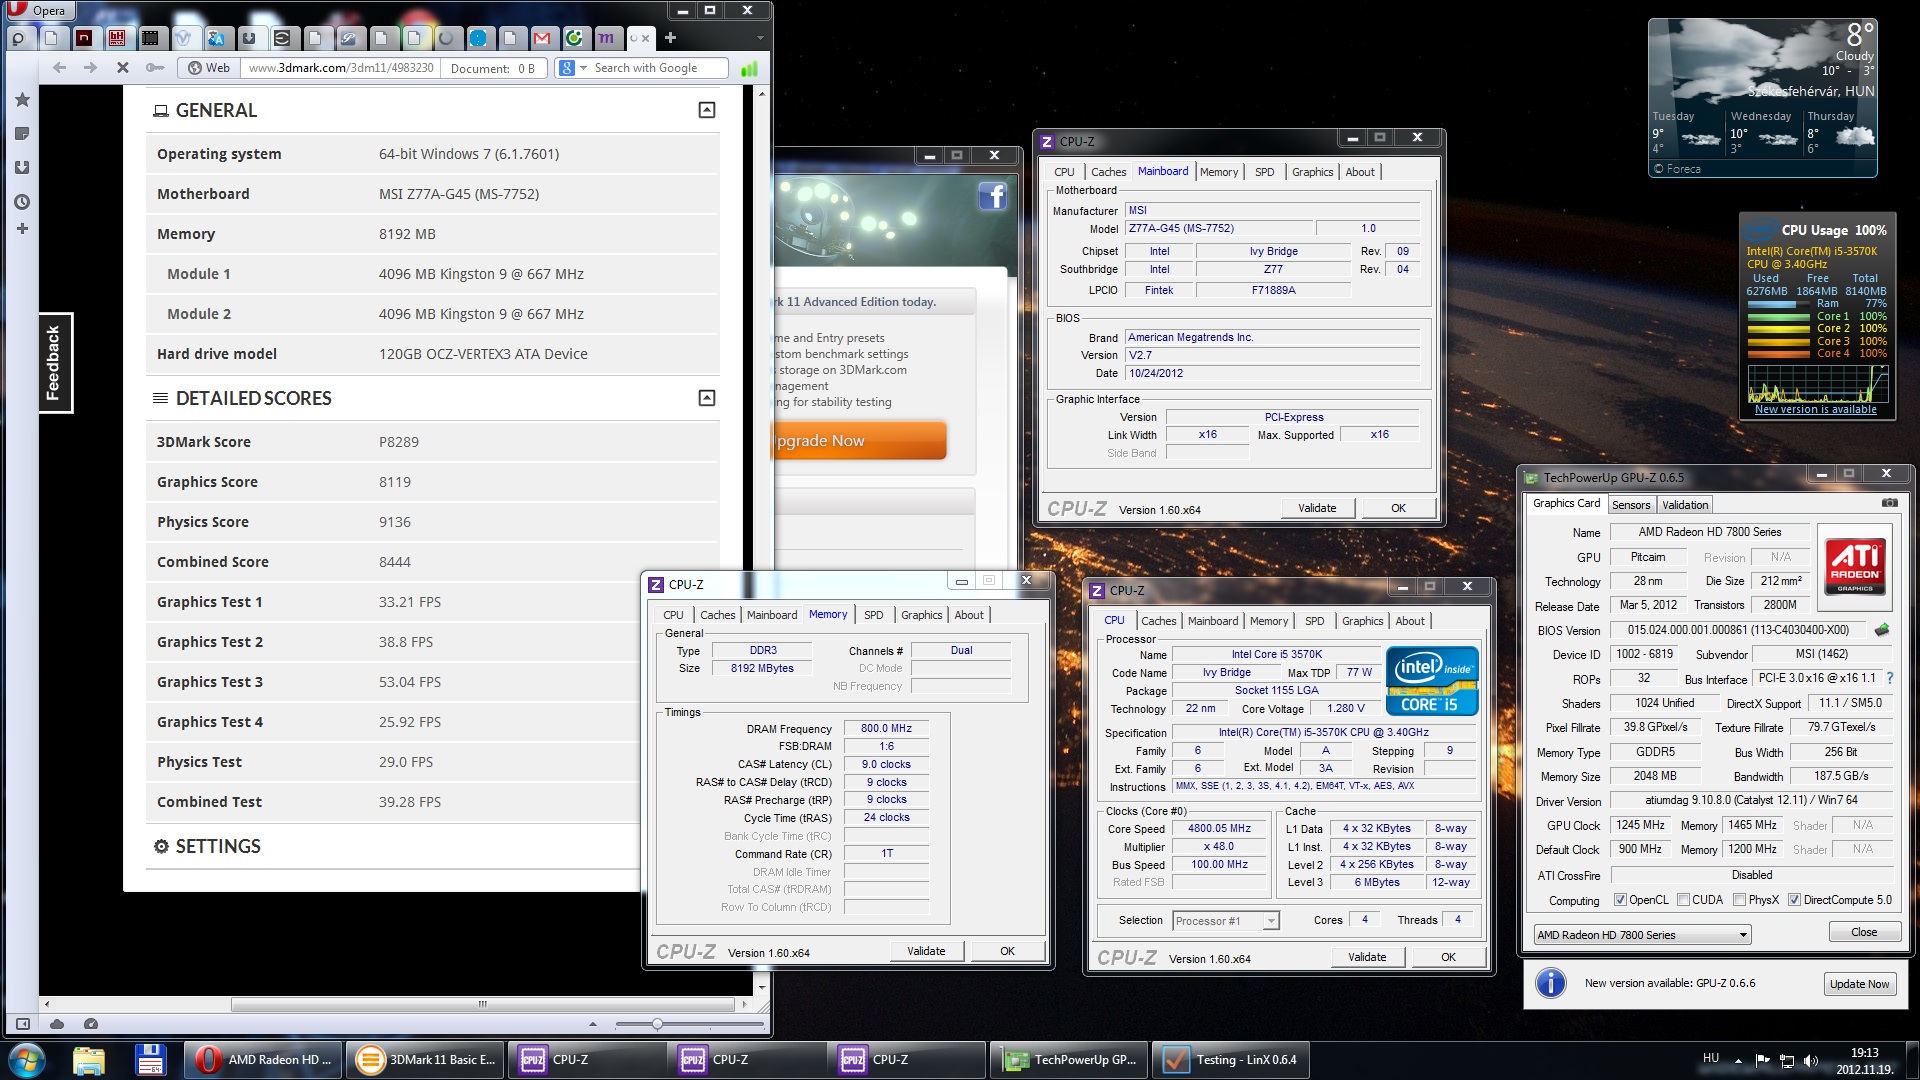Image resolution: width=1920 pixels, height=1080 pixels.
Task: Click the GPU-Z BIOS save icon
Action: click(1882, 630)
